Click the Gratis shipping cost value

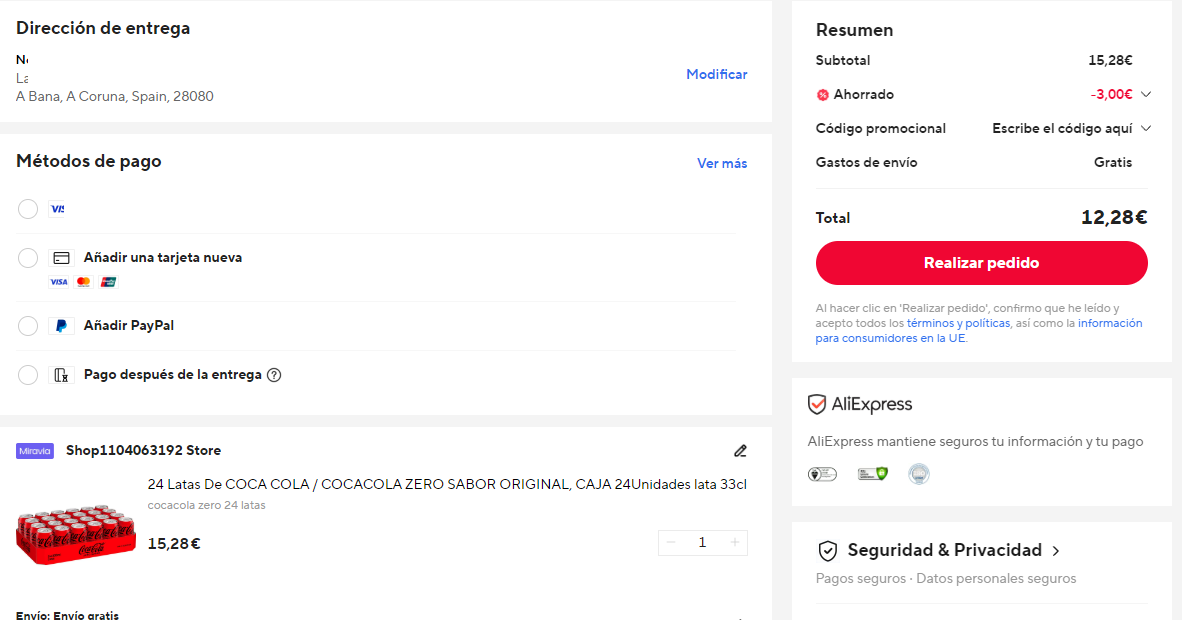click(x=1113, y=162)
